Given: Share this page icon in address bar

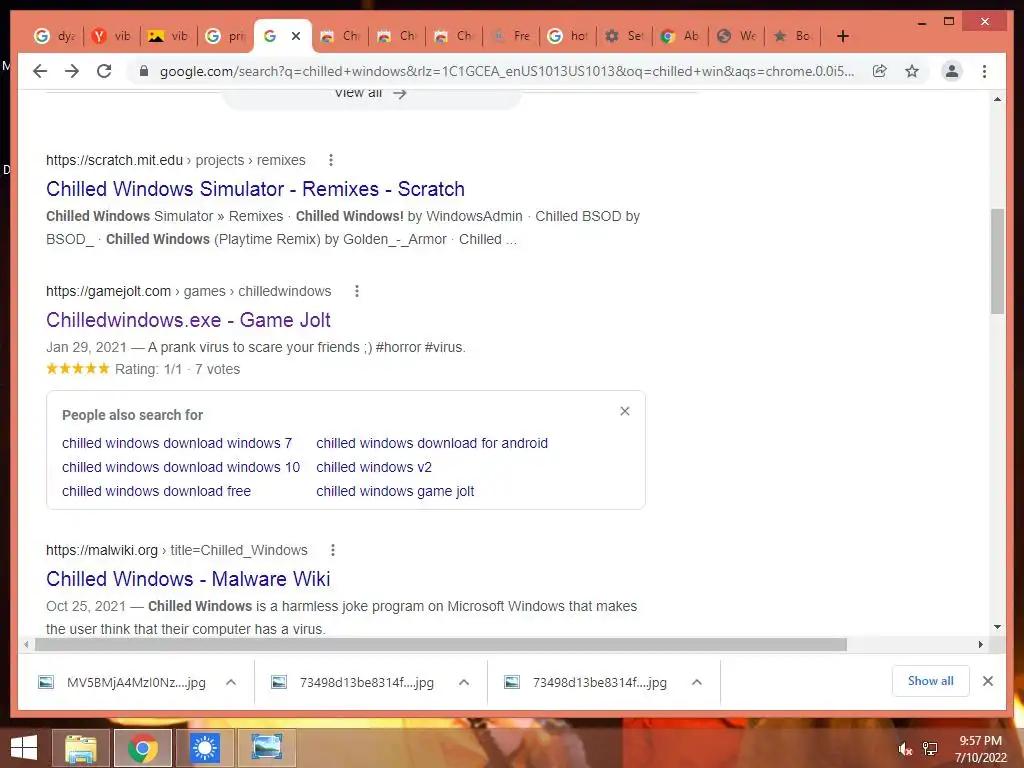Looking at the screenshot, I should 880,71.
